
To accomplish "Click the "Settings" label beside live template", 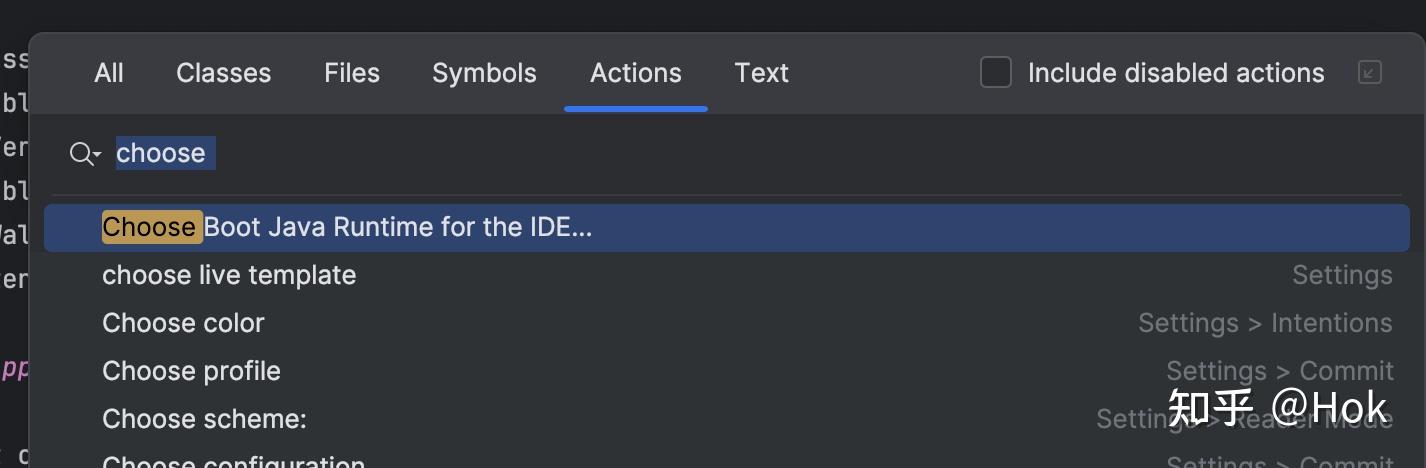I will pos(1341,275).
